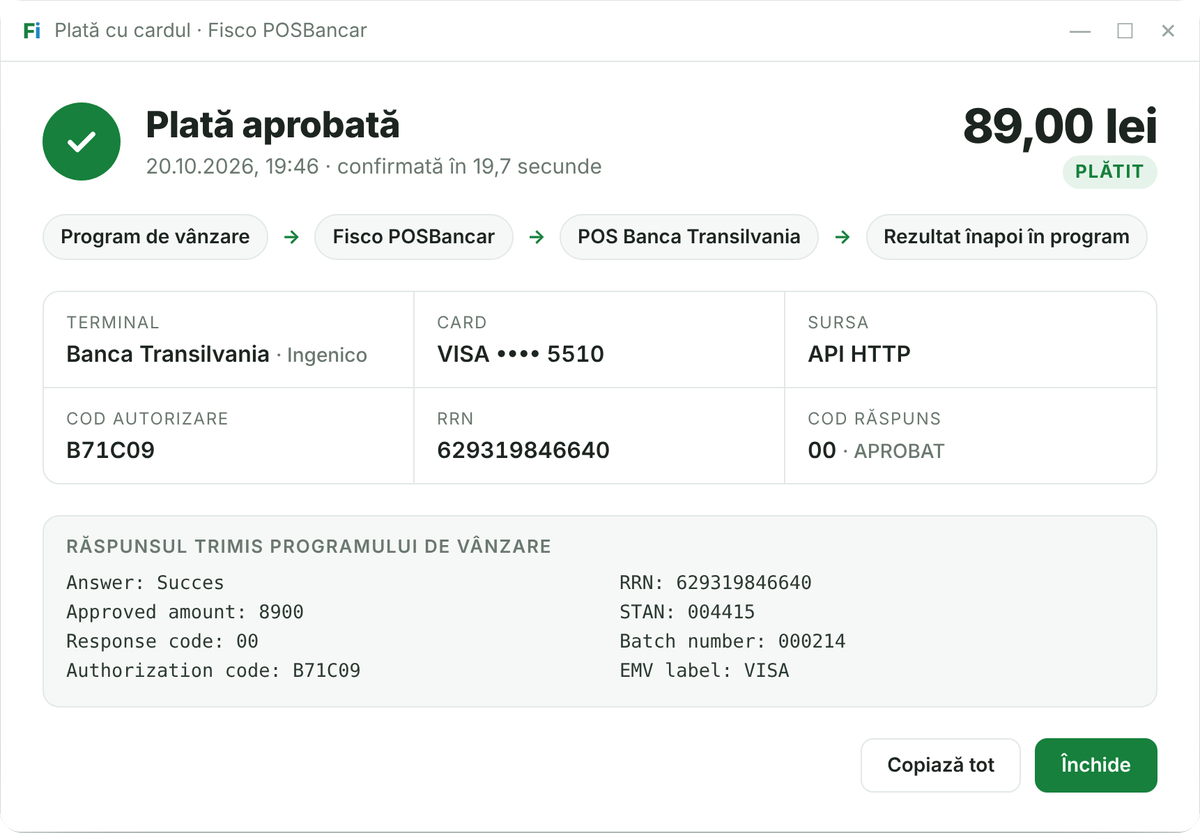Click the line Response code: 00

click(162, 641)
